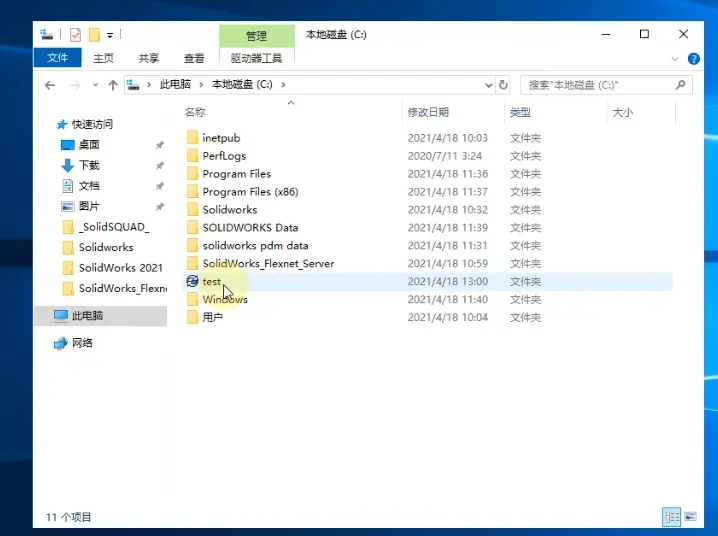The width and height of the screenshot is (718, 536).
Task: Click 本地磁盘 (C:) breadcrumb in address bar
Action: [x=242, y=85]
